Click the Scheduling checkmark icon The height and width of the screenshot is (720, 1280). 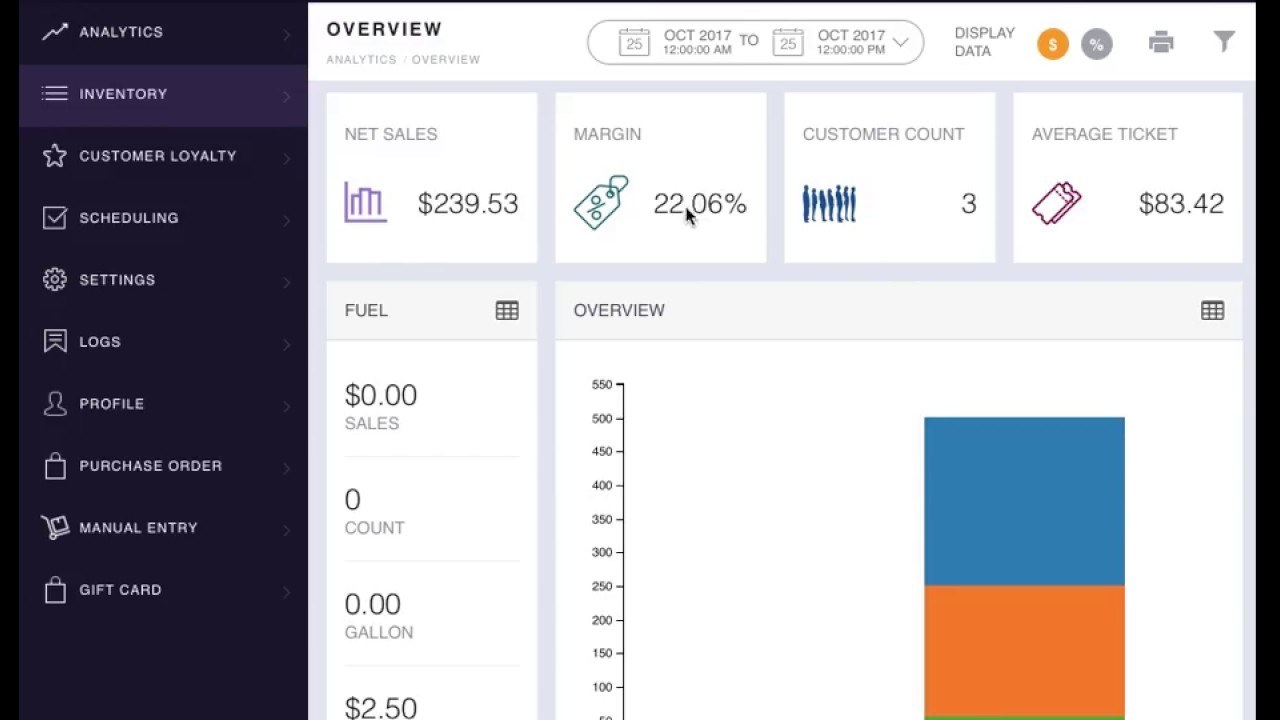[55, 218]
